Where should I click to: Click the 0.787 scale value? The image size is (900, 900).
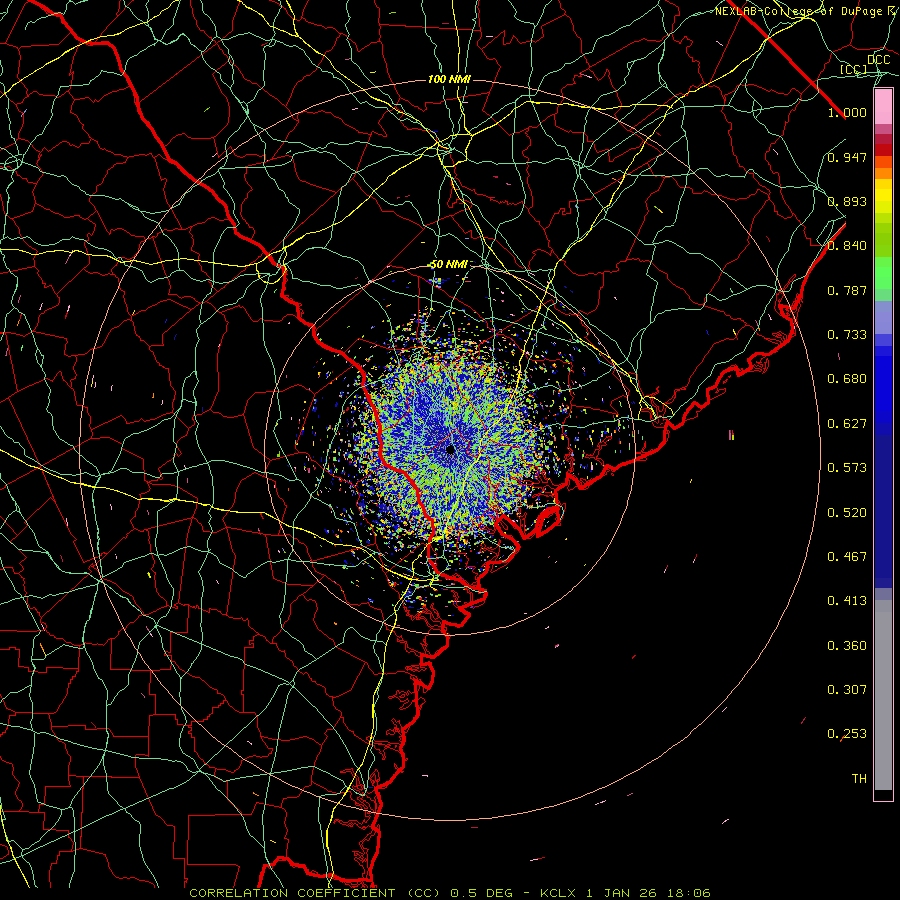pyautogui.click(x=847, y=290)
